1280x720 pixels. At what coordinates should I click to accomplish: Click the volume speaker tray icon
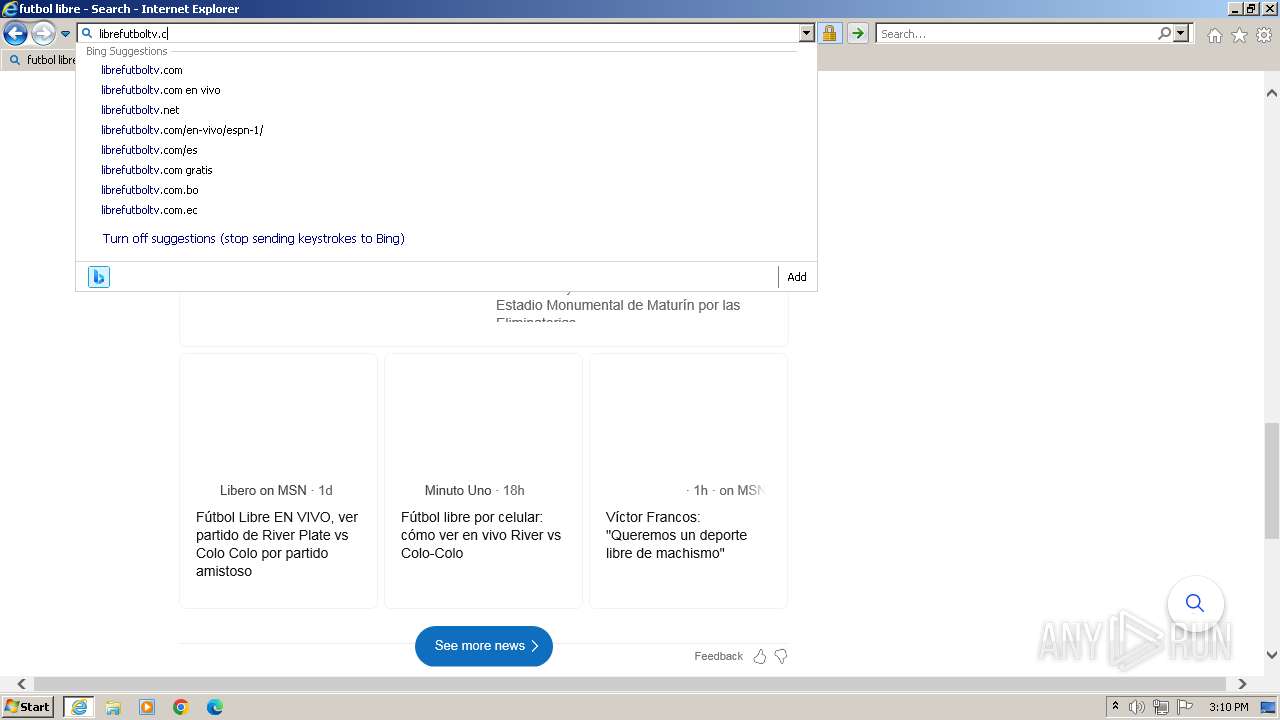[x=1137, y=707]
